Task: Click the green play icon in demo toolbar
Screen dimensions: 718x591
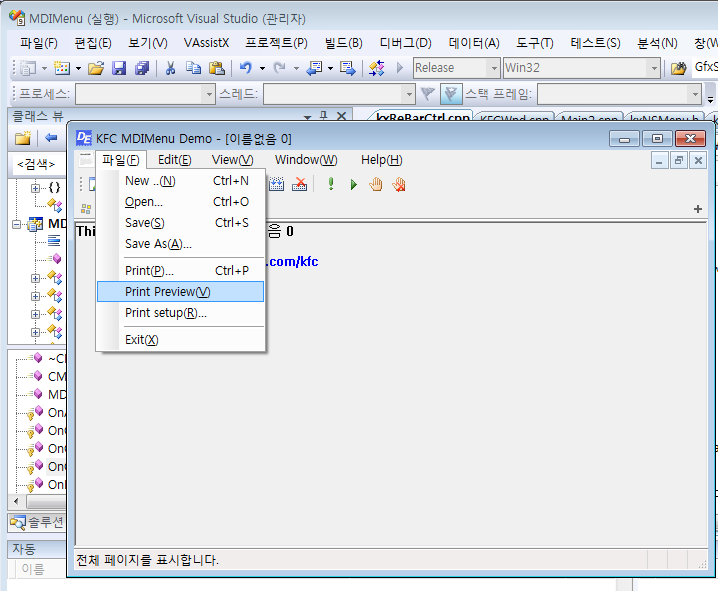Action: [354, 184]
